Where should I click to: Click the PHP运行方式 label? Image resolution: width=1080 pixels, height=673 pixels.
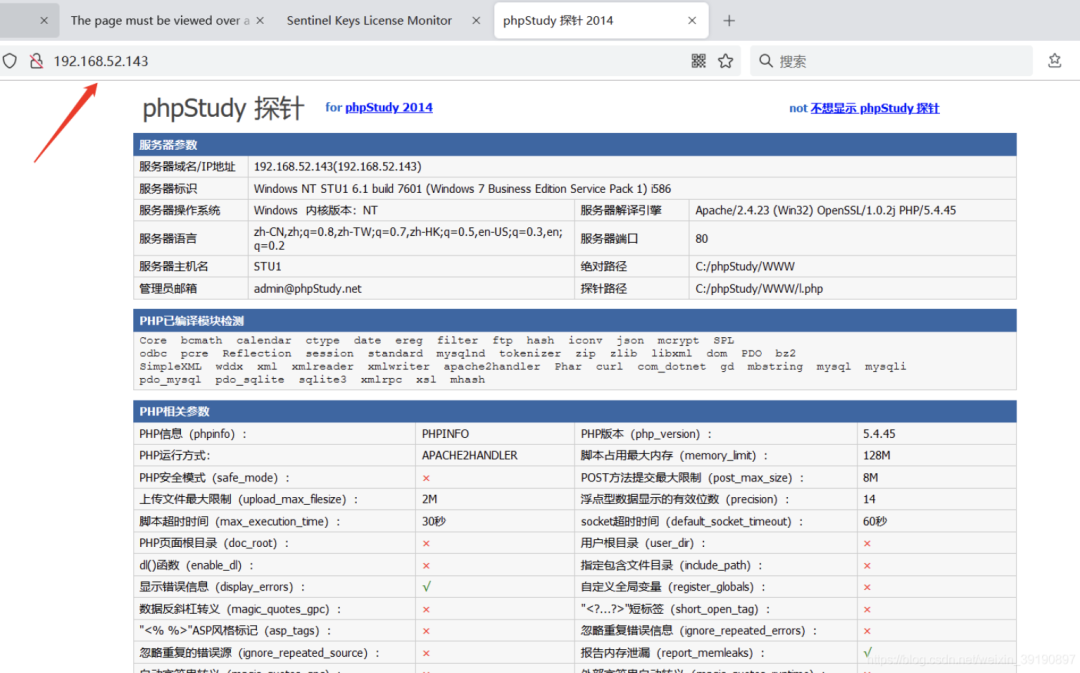click(174, 455)
